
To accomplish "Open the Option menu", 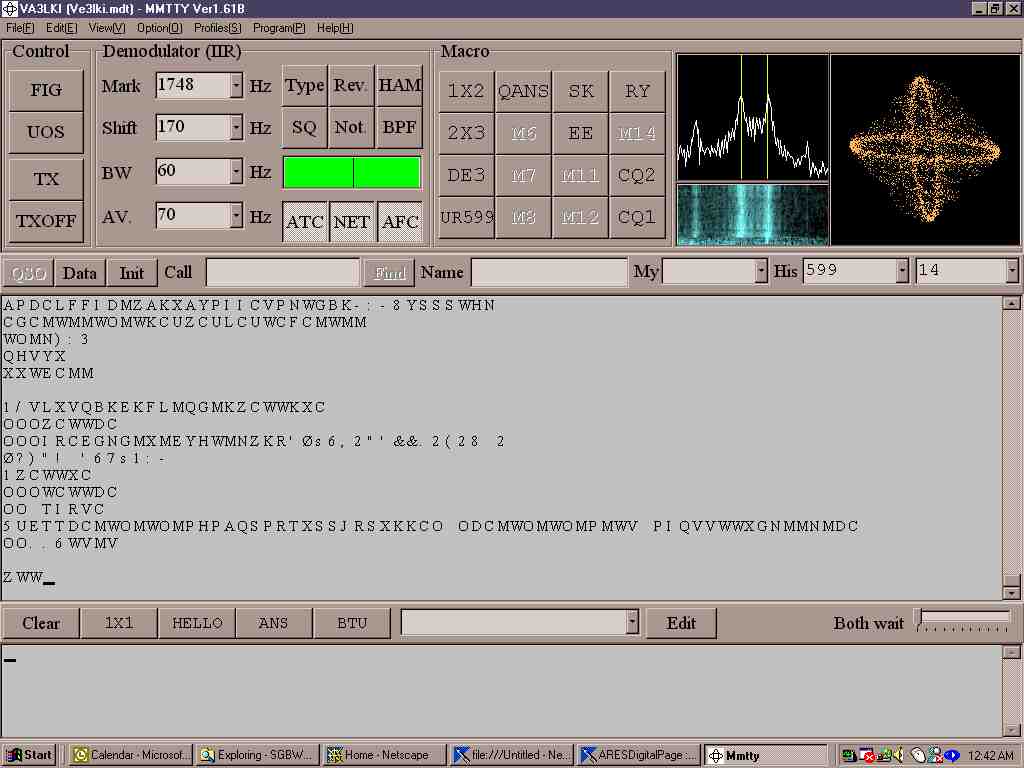I will [159, 28].
